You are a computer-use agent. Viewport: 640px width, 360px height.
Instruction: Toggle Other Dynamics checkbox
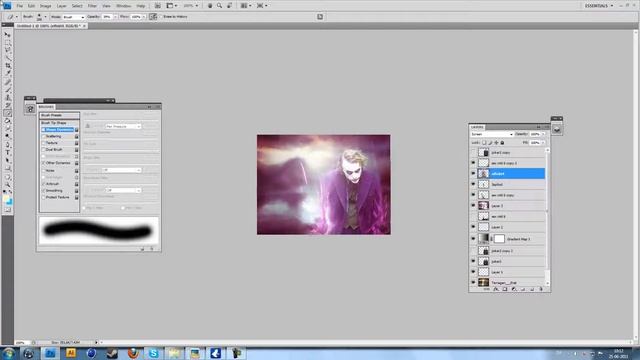tap(44, 163)
